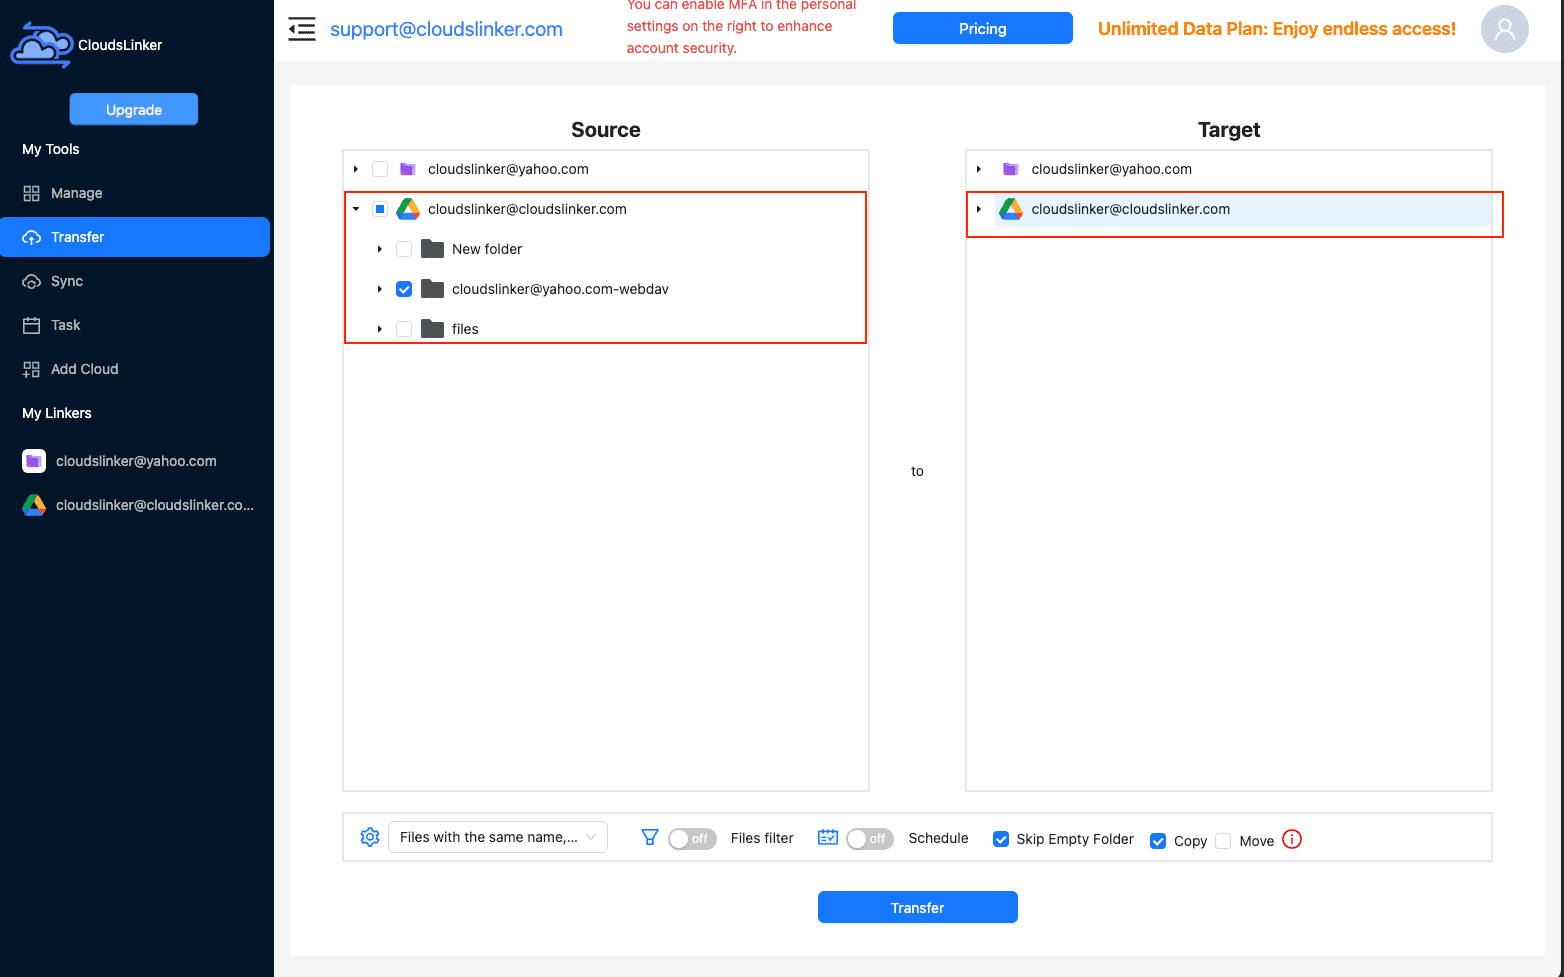Screen dimensions: 1564x977
Task: Click the purple Yahoo linker icon in My Linkers
Action: (34, 461)
